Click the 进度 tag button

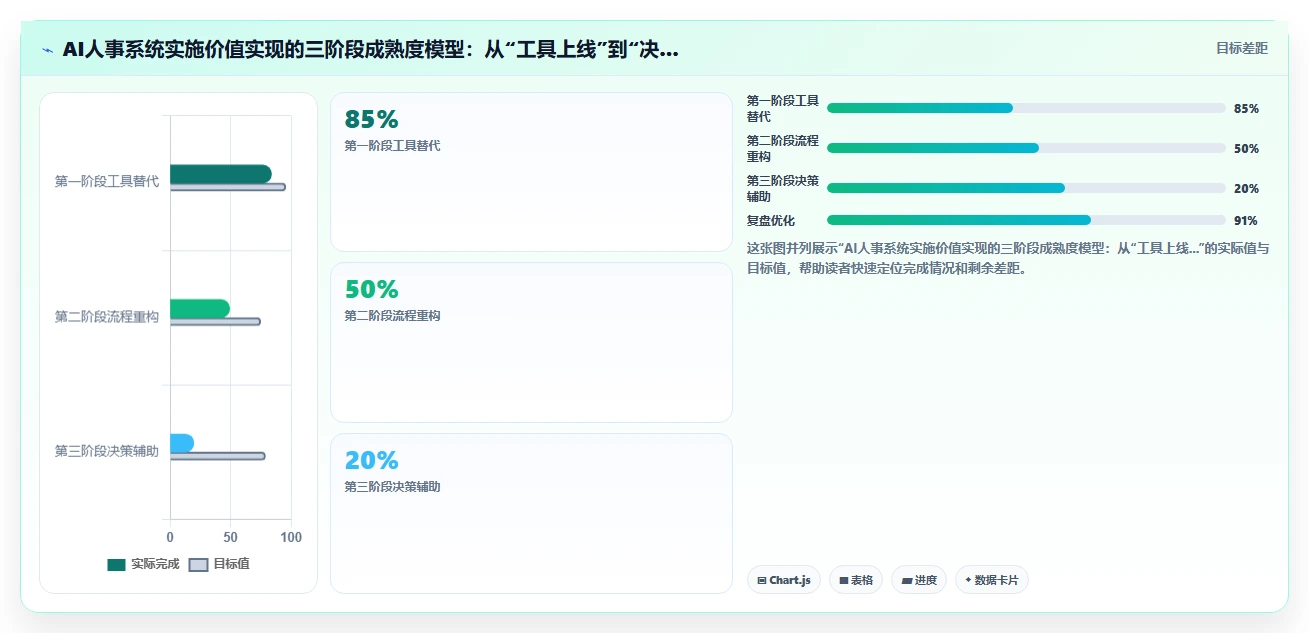(919, 580)
